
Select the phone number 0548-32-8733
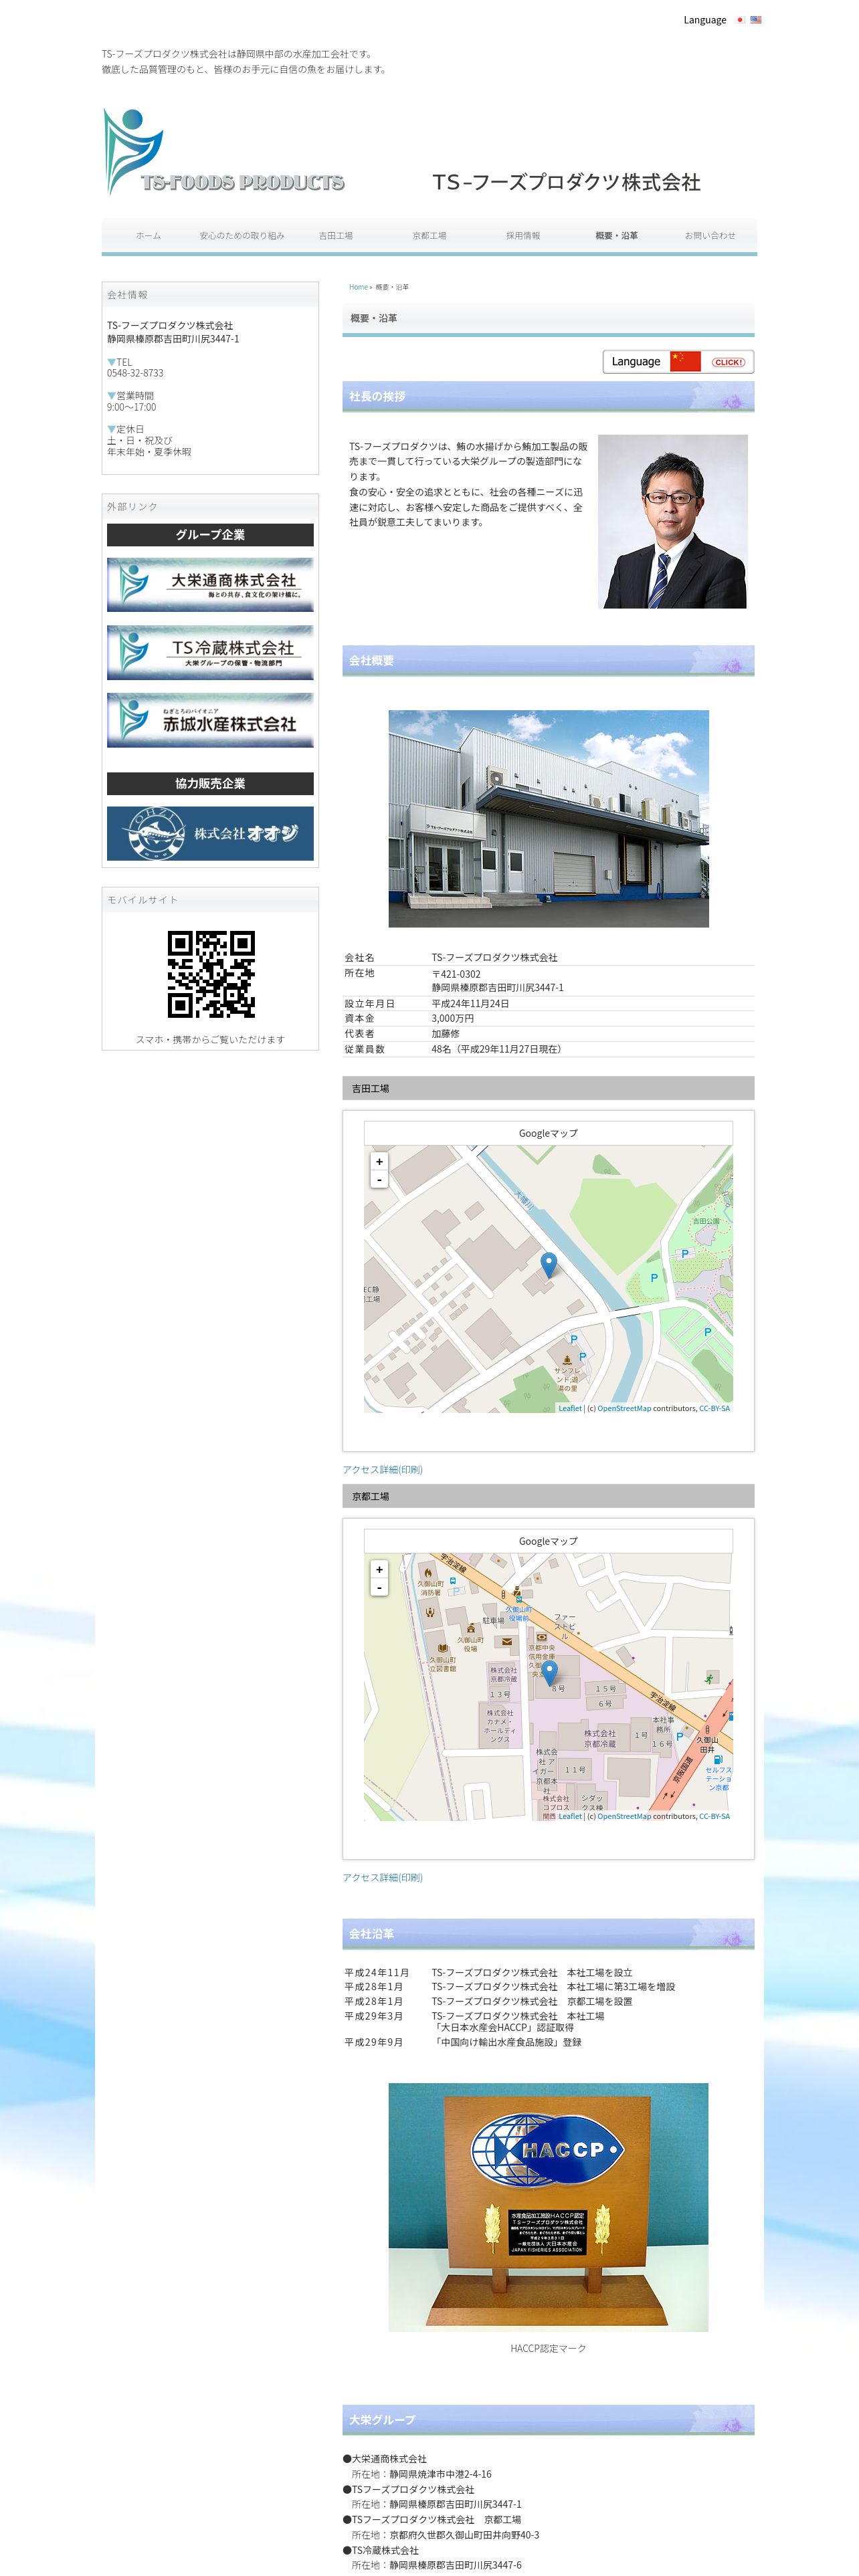(135, 373)
